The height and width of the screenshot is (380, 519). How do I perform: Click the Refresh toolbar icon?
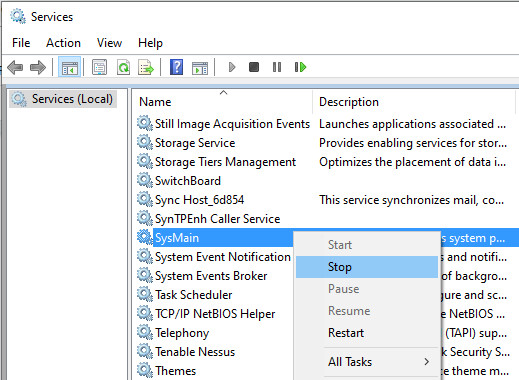click(x=123, y=68)
